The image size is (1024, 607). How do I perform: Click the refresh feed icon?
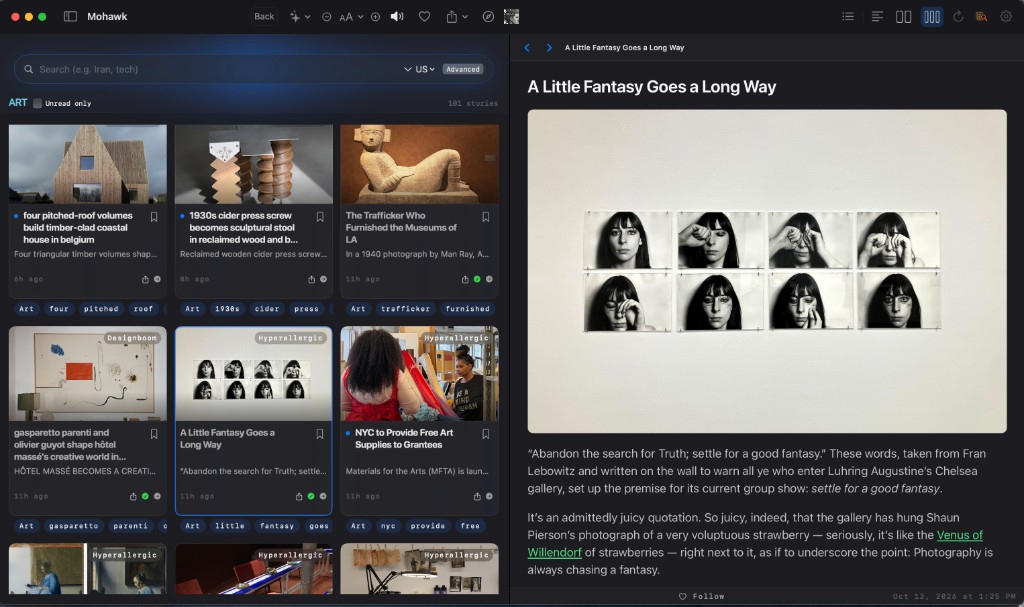958,16
